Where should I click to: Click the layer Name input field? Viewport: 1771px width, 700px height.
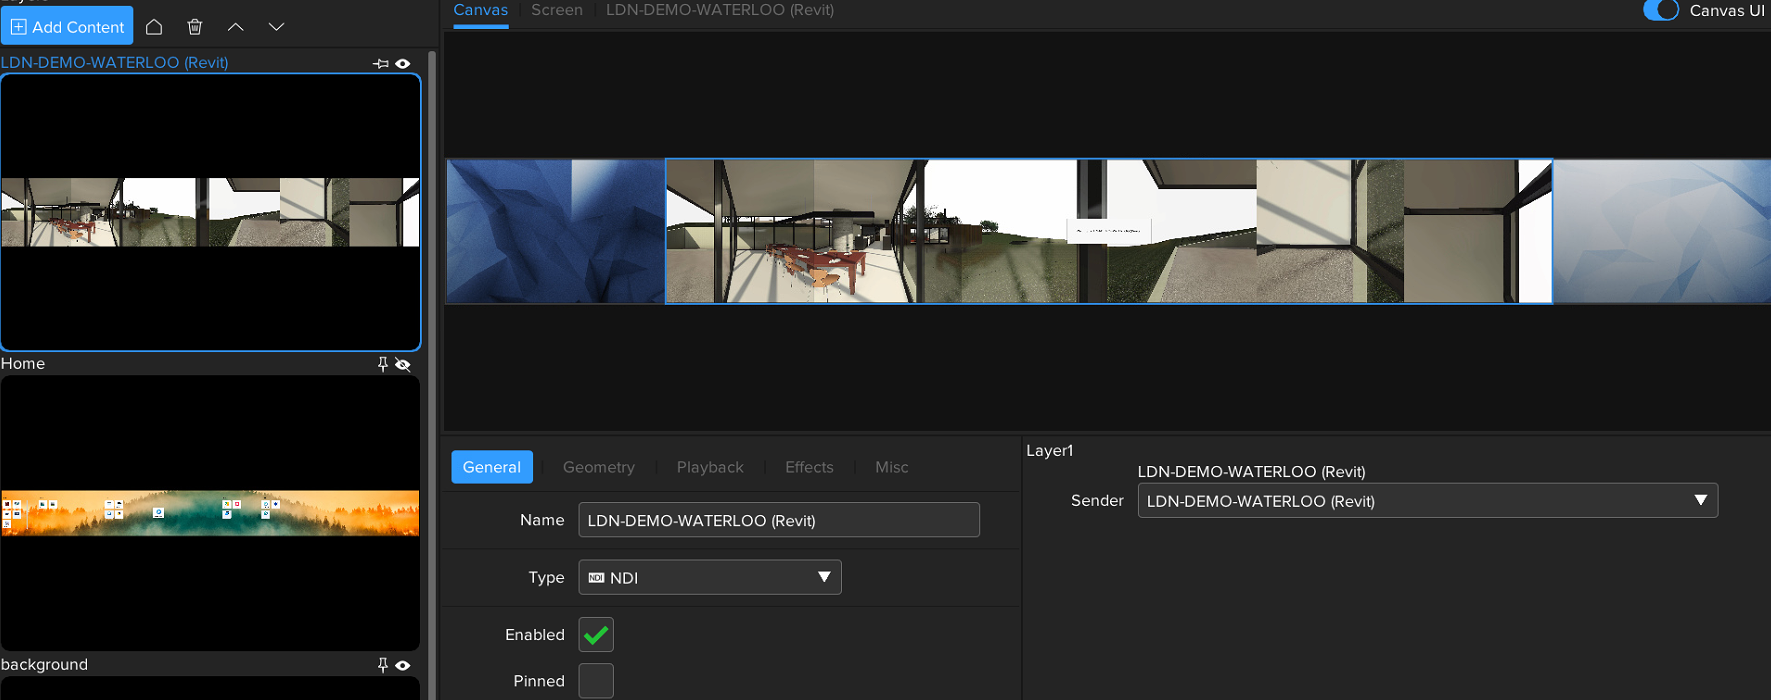pyautogui.click(x=778, y=520)
